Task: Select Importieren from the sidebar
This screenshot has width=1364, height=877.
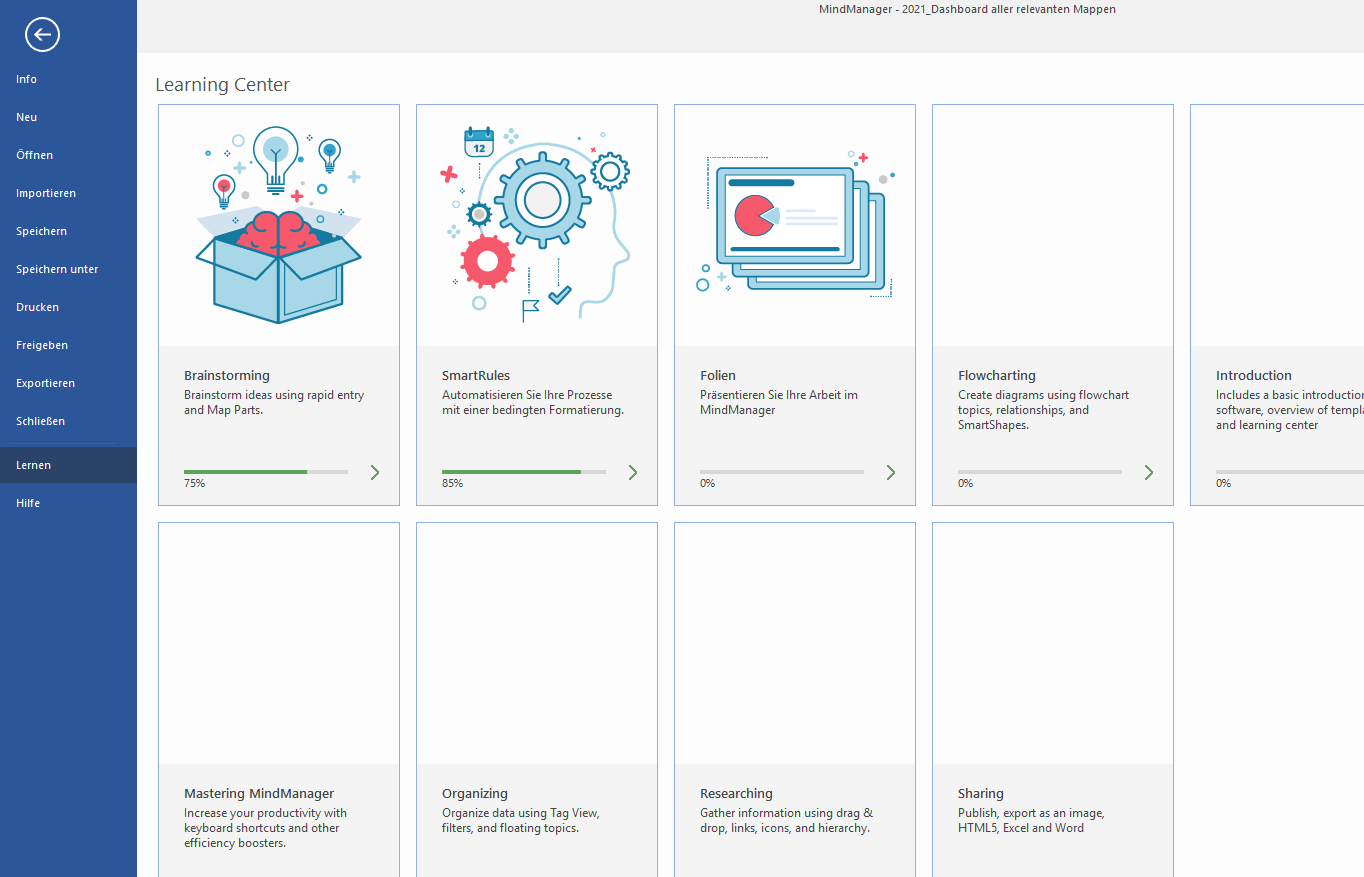Action: [x=46, y=193]
